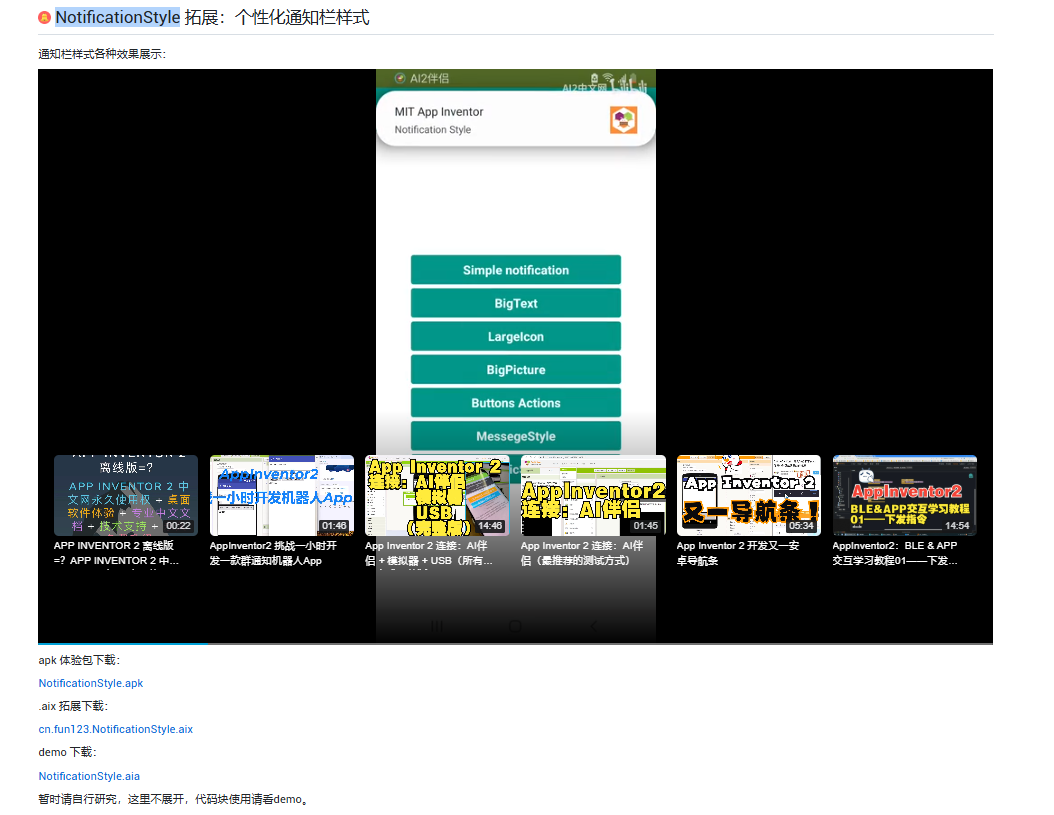This screenshot has width=1054, height=815.
Task: Click the AI2伴侣 status bar label
Action: click(430, 78)
